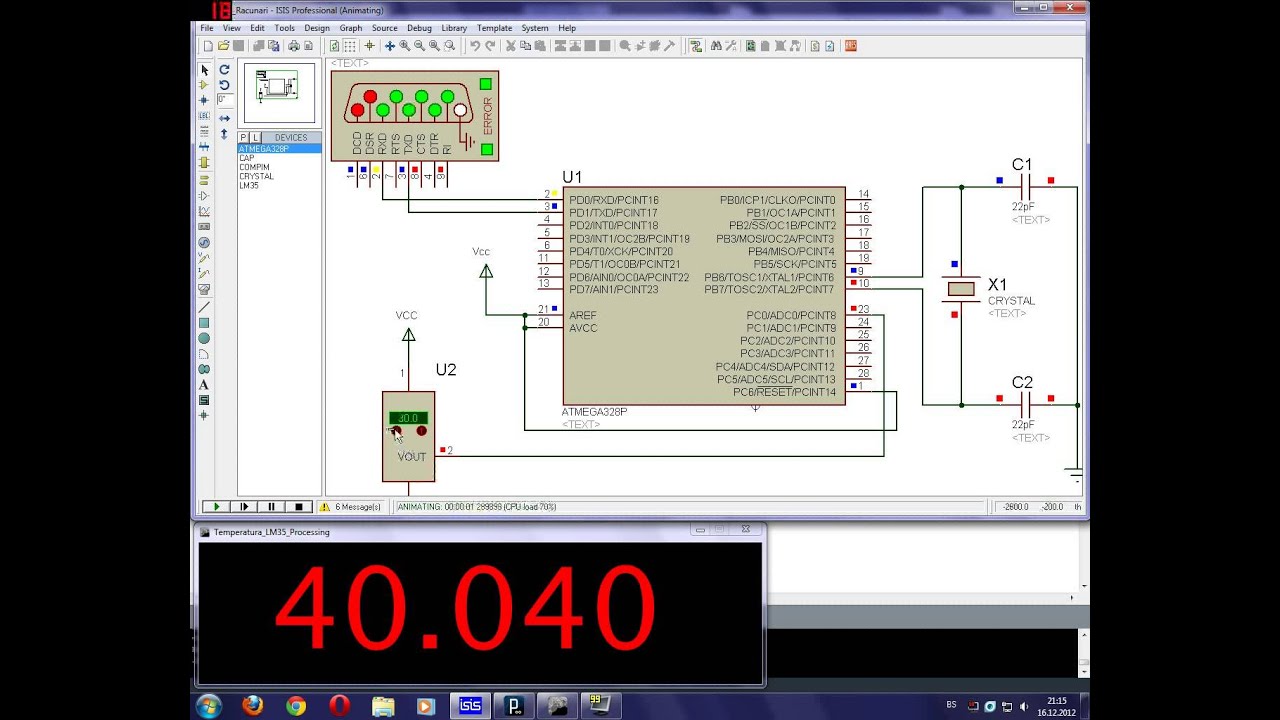The height and width of the screenshot is (720, 1280).
Task: Click the ANIMATING status bar text
Action: (476, 507)
